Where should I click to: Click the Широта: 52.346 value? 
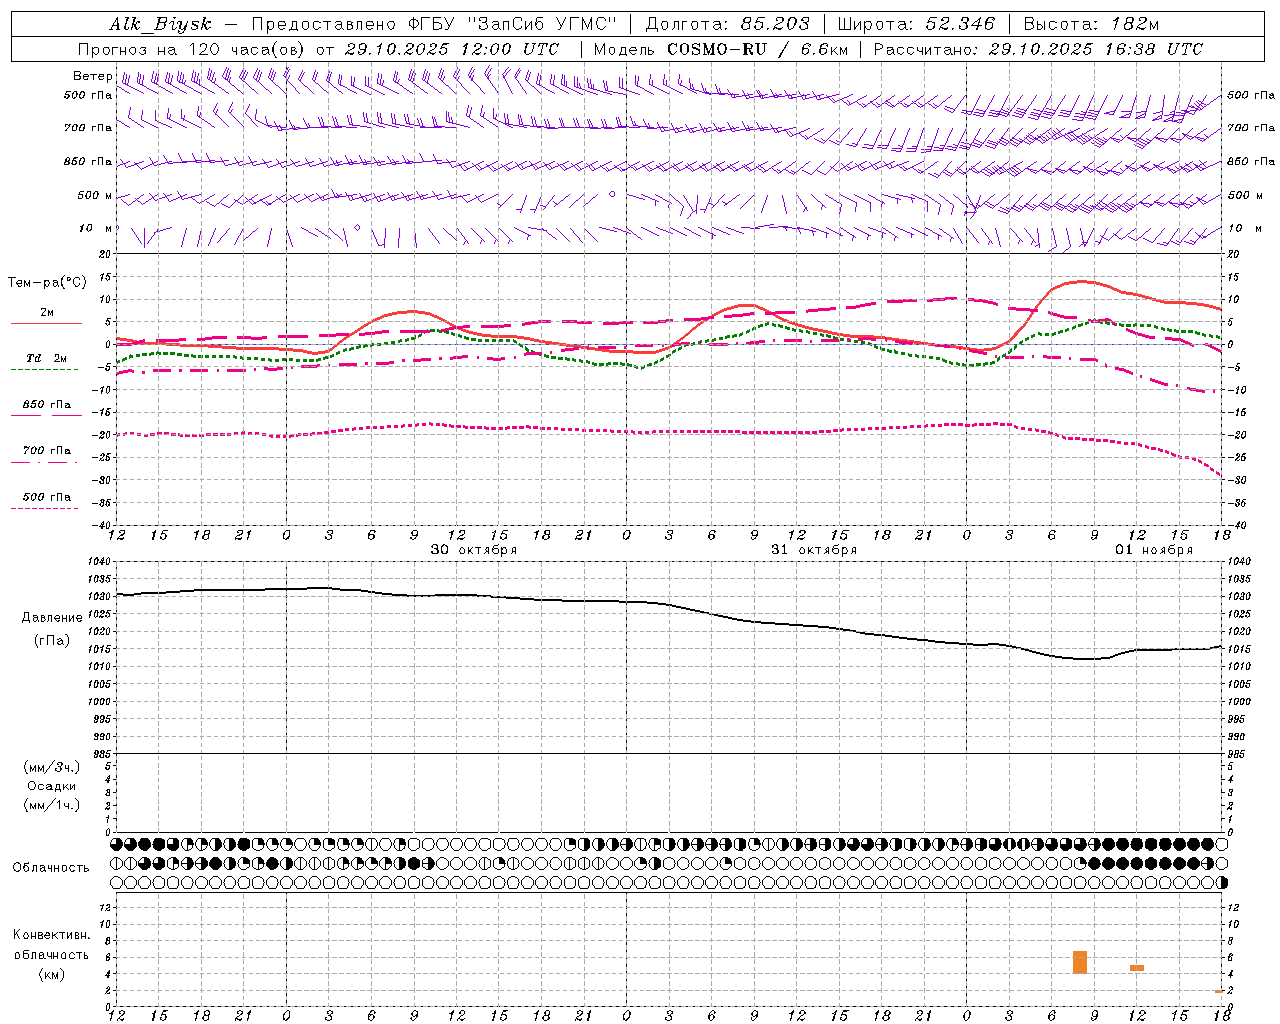tap(916, 24)
